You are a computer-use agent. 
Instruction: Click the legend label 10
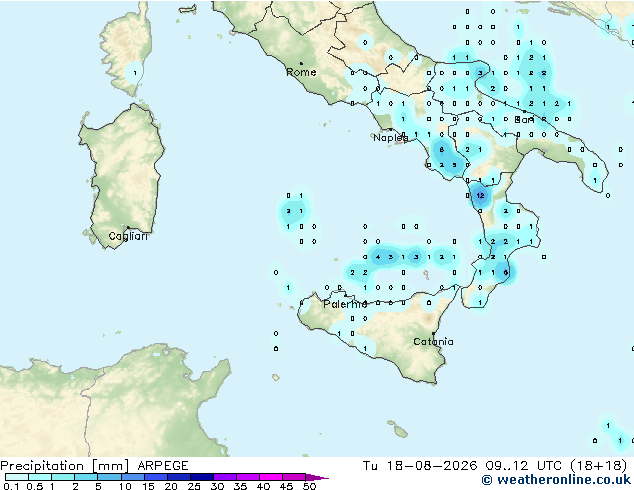click(125, 486)
